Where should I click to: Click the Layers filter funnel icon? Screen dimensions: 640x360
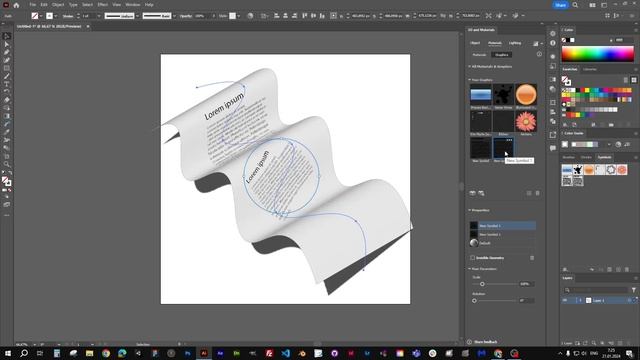click(x=633, y=290)
